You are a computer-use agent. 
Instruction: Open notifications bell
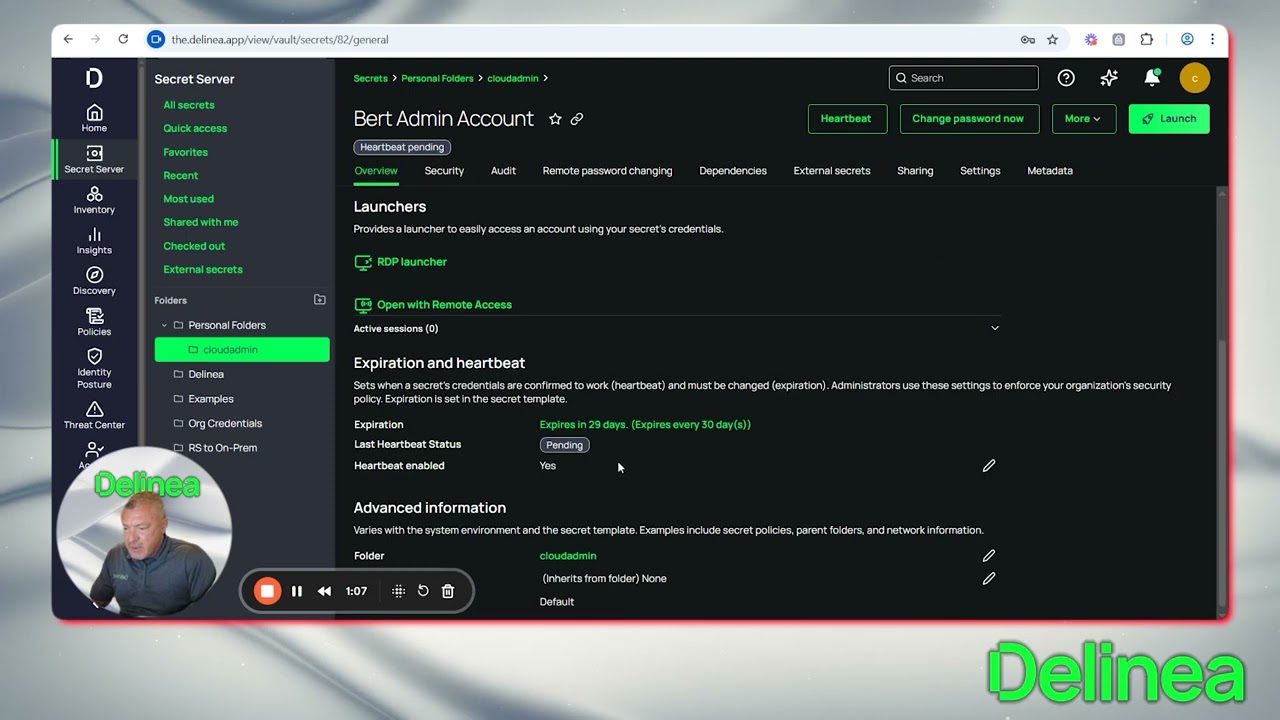(x=1152, y=78)
